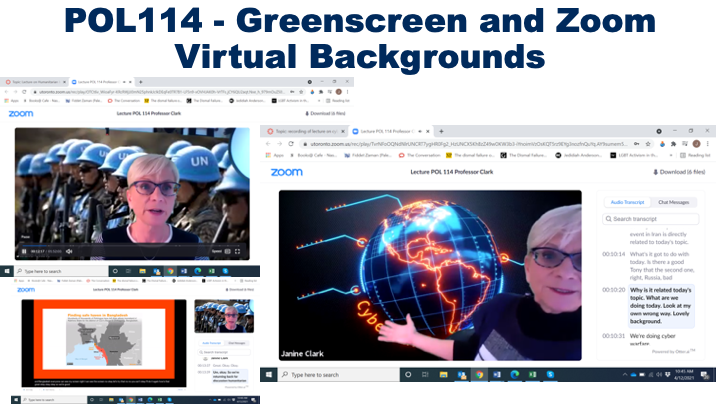Open Windows Start menu in cyber globe taskbar
Image resolution: width=720 pixels, height=405 pixels.
(x=269, y=375)
